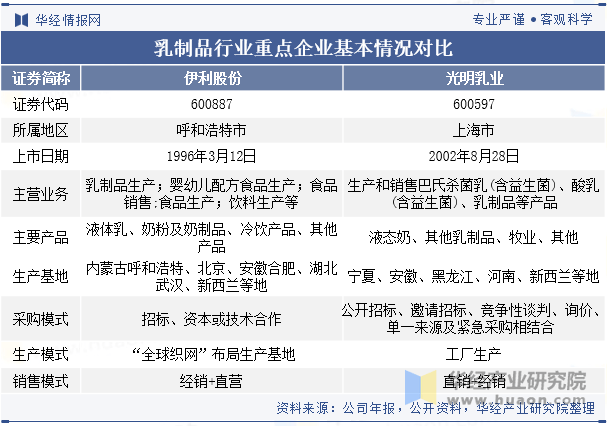Select the 主要产品 row label
The image size is (607, 426).
point(41,237)
